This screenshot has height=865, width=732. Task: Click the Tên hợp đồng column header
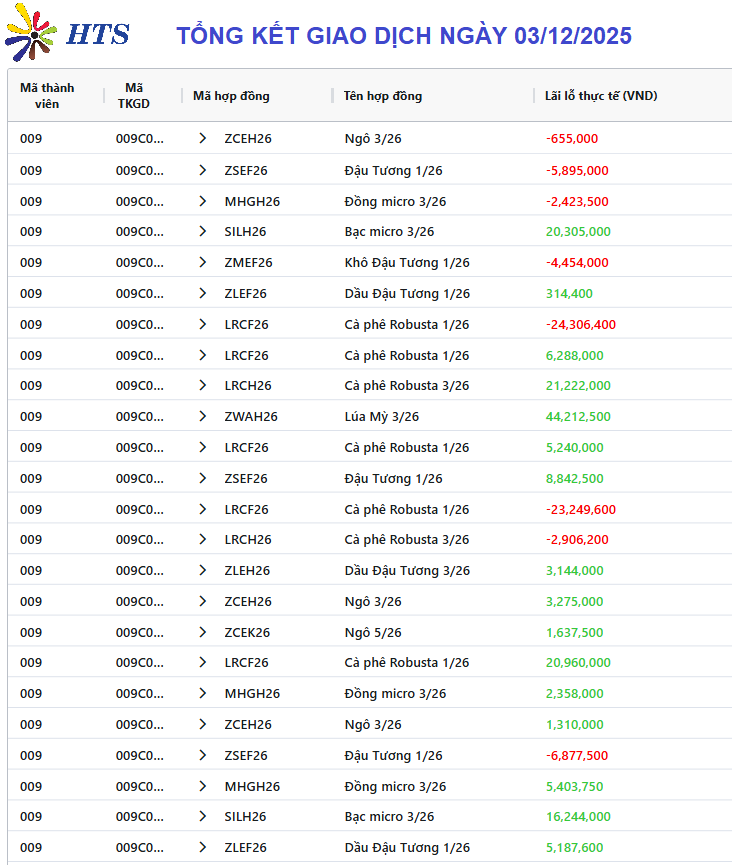click(x=383, y=96)
